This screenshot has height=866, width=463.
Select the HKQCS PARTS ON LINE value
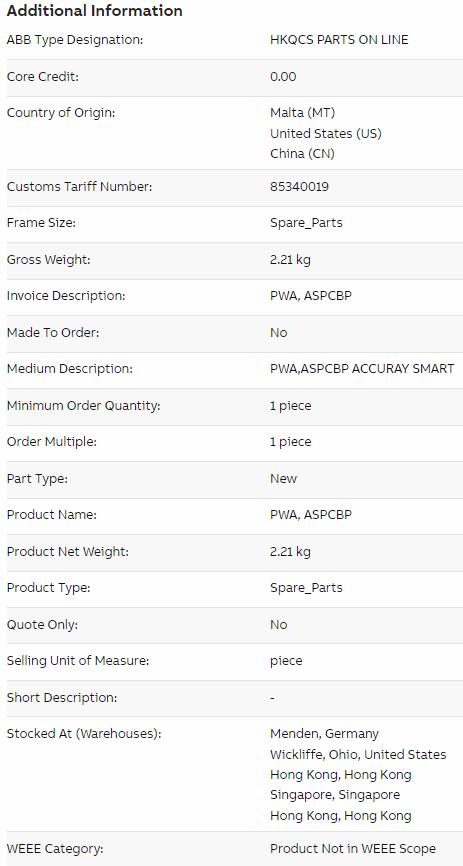[x=339, y=40]
